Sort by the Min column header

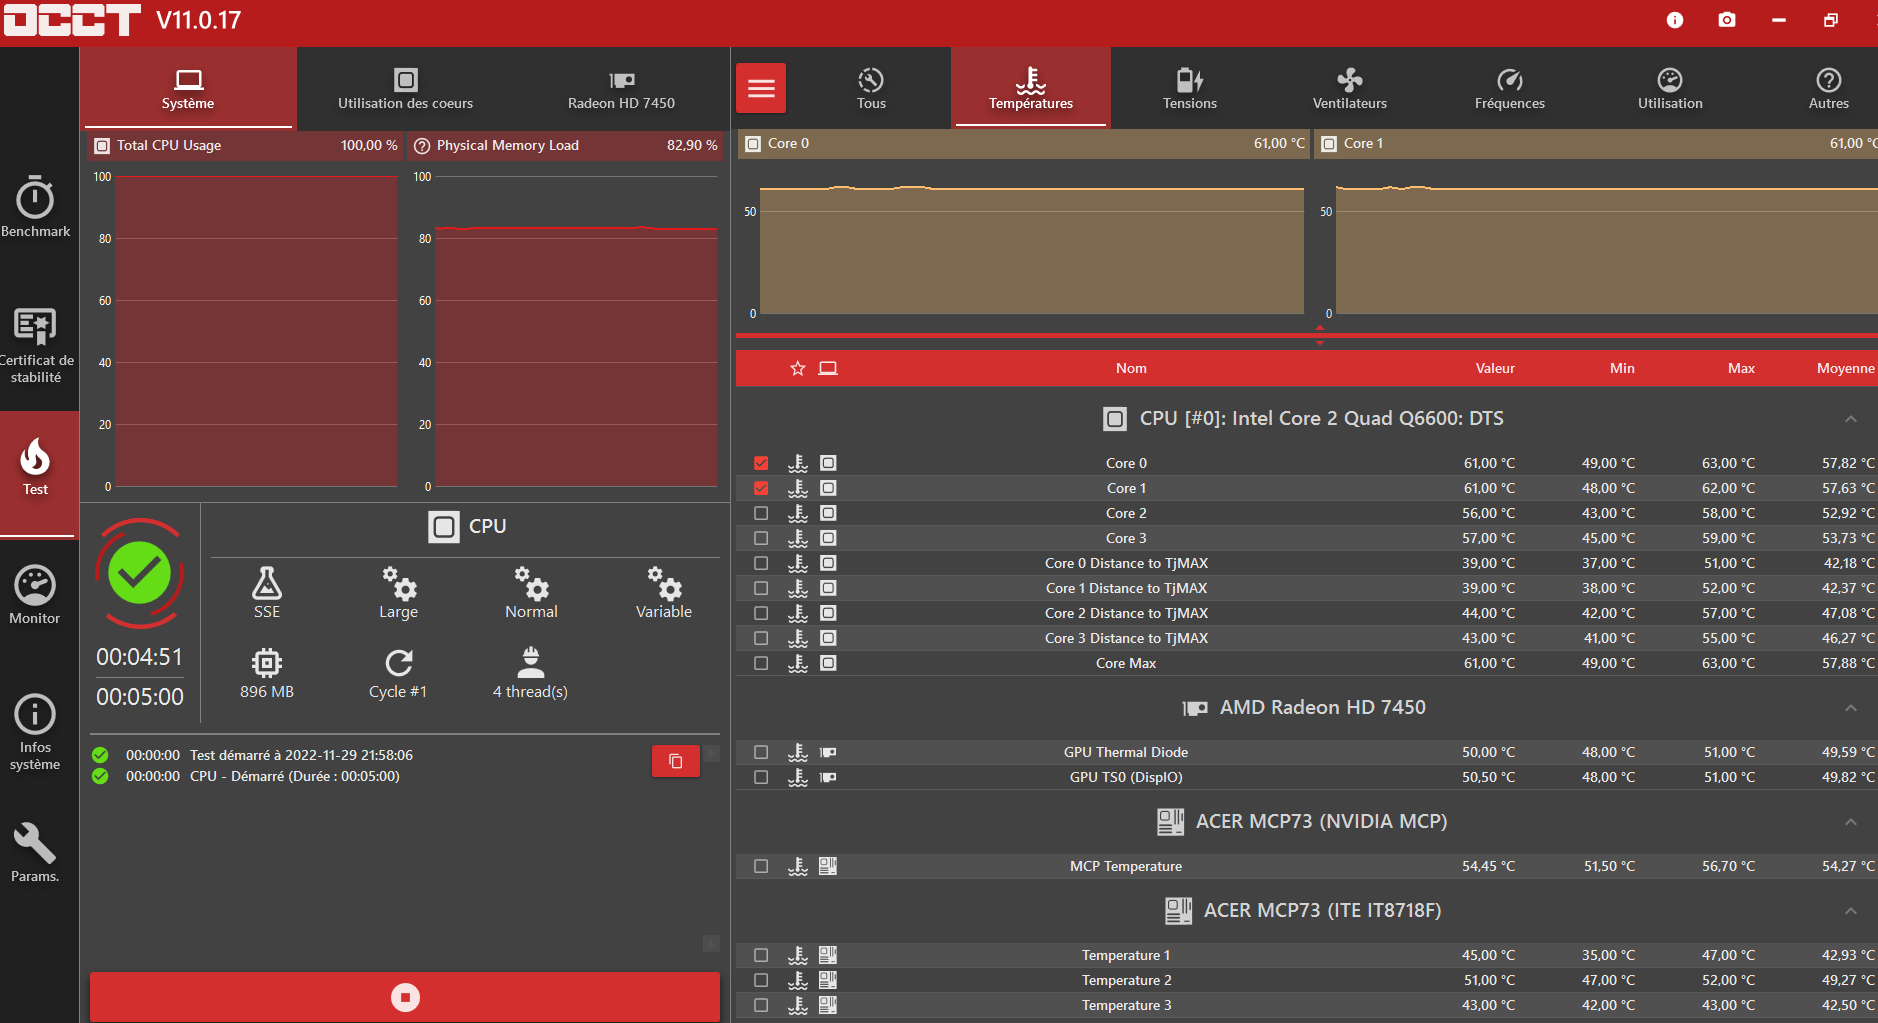tap(1622, 368)
